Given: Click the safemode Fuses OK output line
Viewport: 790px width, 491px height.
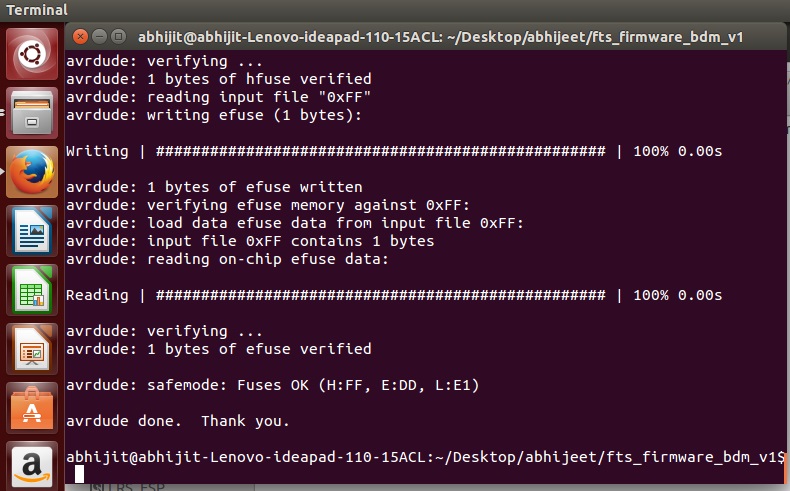Looking at the screenshot, I should pos(273,385).
